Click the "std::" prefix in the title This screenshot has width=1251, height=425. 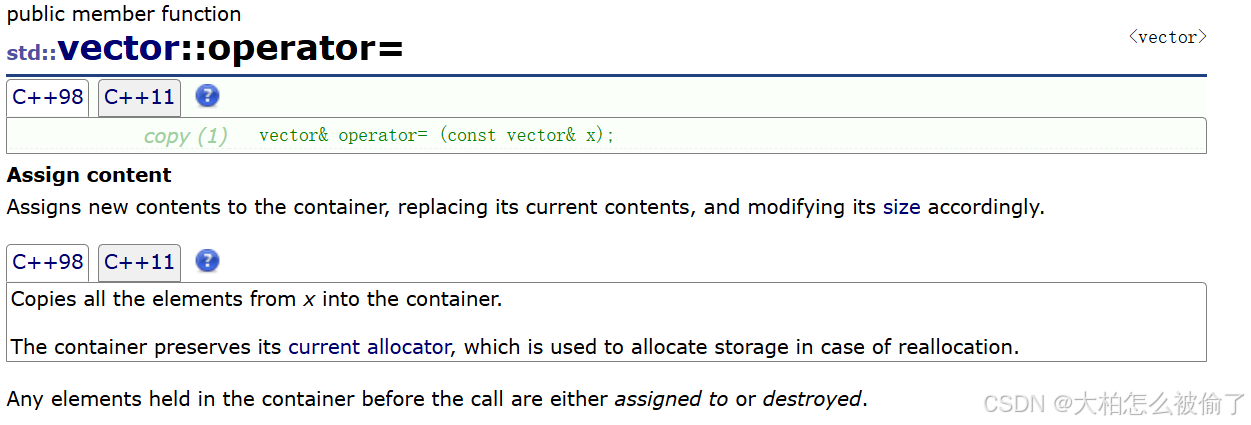tap(32, 53)
